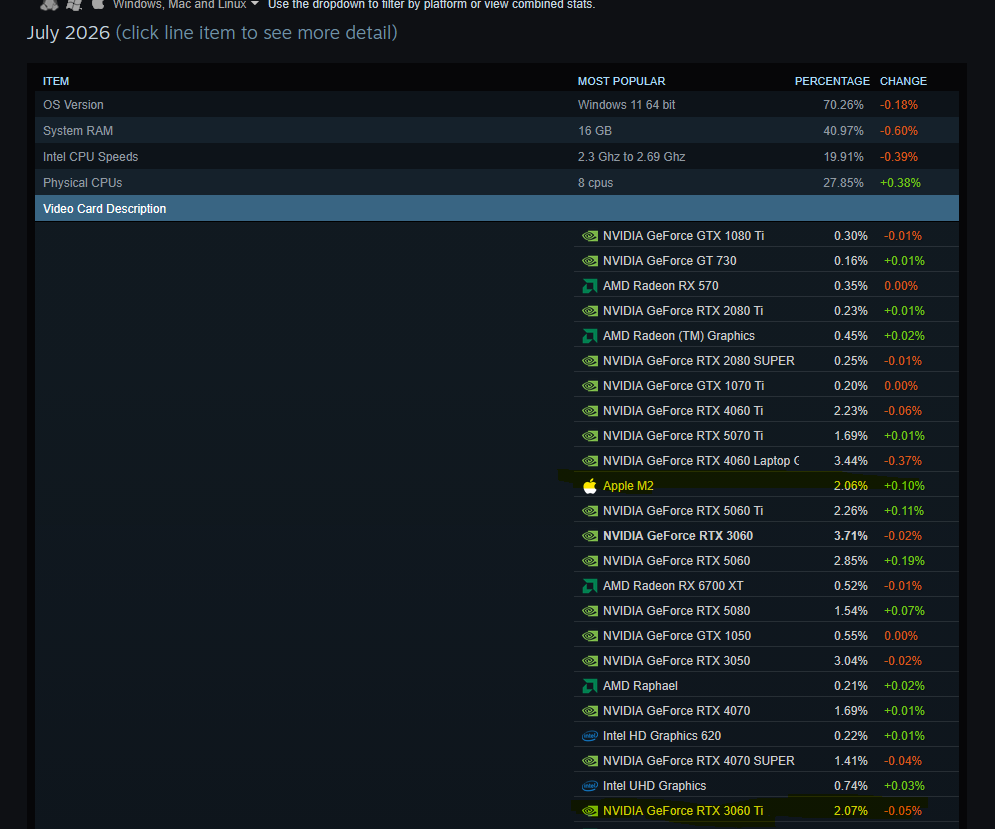Screen dimensions: 995x829
Task: Click the +0.19% RTX 5060 change value
Action: pyautogui.click(x=904, y=561)
